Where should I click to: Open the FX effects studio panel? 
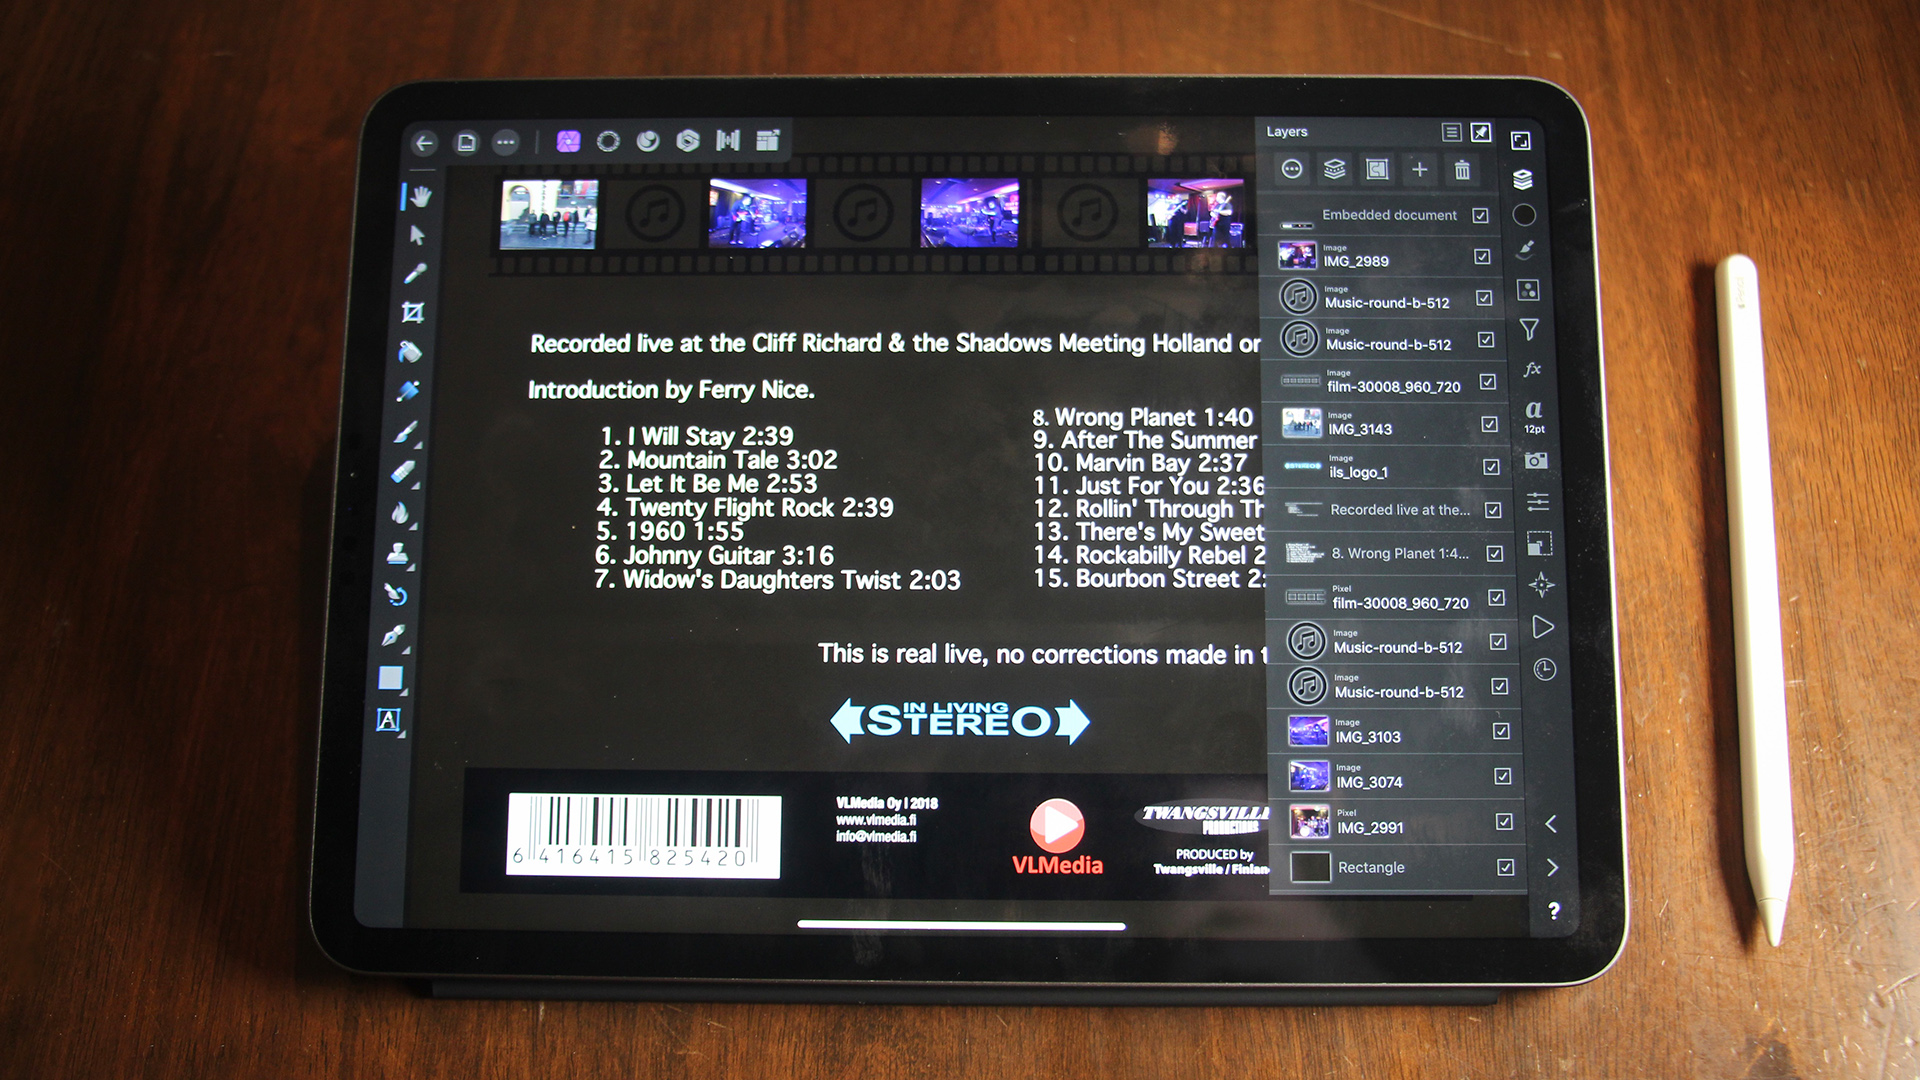(x=1533, y=368)
